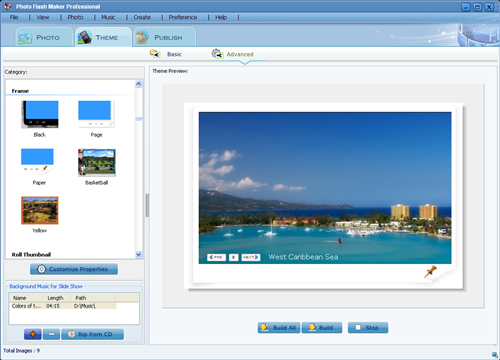Choose the Yellow frame thumbnail
This screenshot has width=500, height=360.
[40, 210]
